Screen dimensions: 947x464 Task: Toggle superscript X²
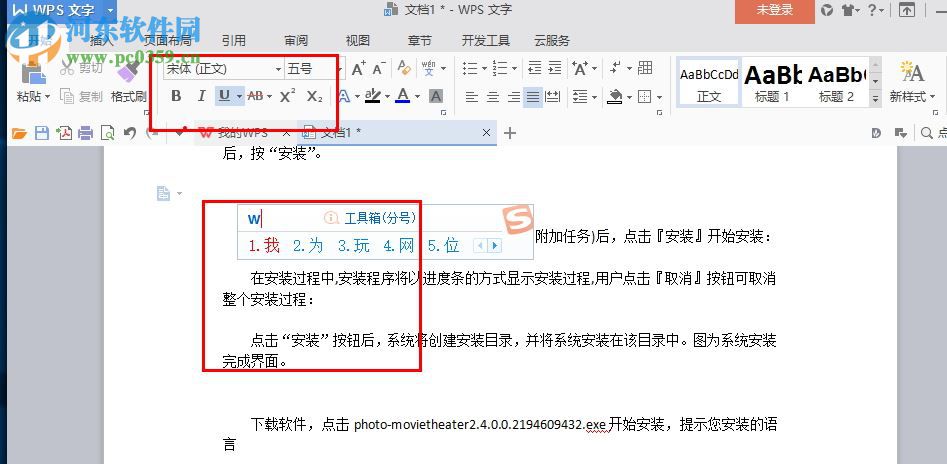pos(287,95)
